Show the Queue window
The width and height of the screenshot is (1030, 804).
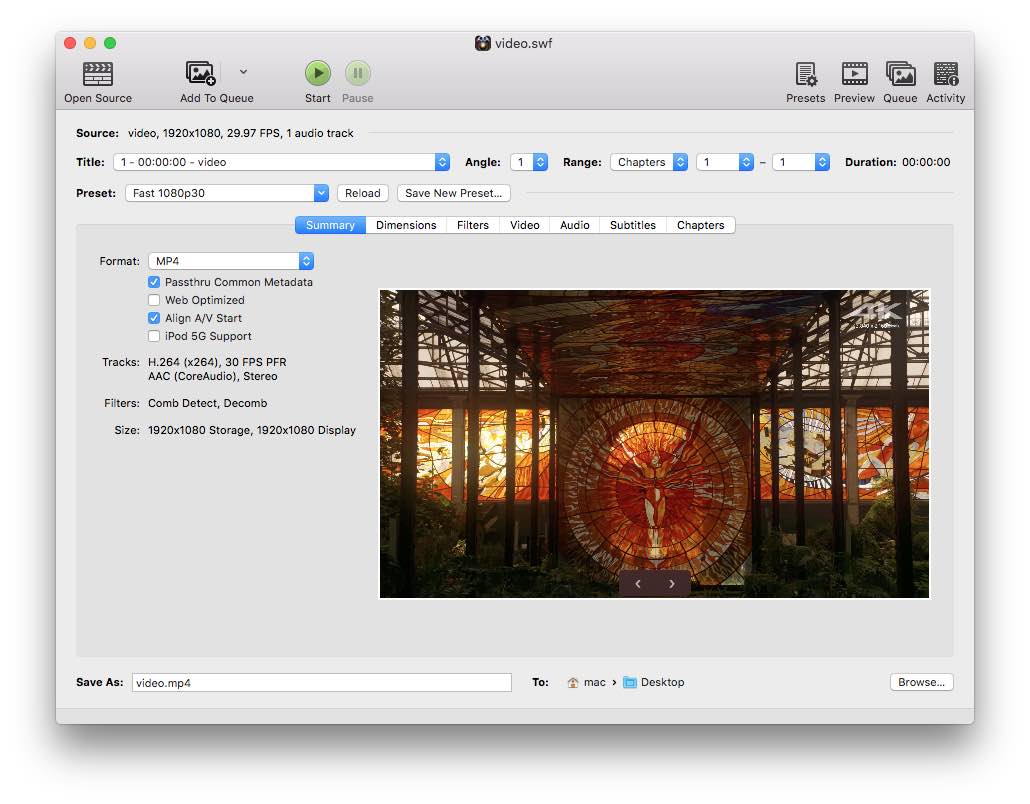pyautogui.click(x=900, y=74)
